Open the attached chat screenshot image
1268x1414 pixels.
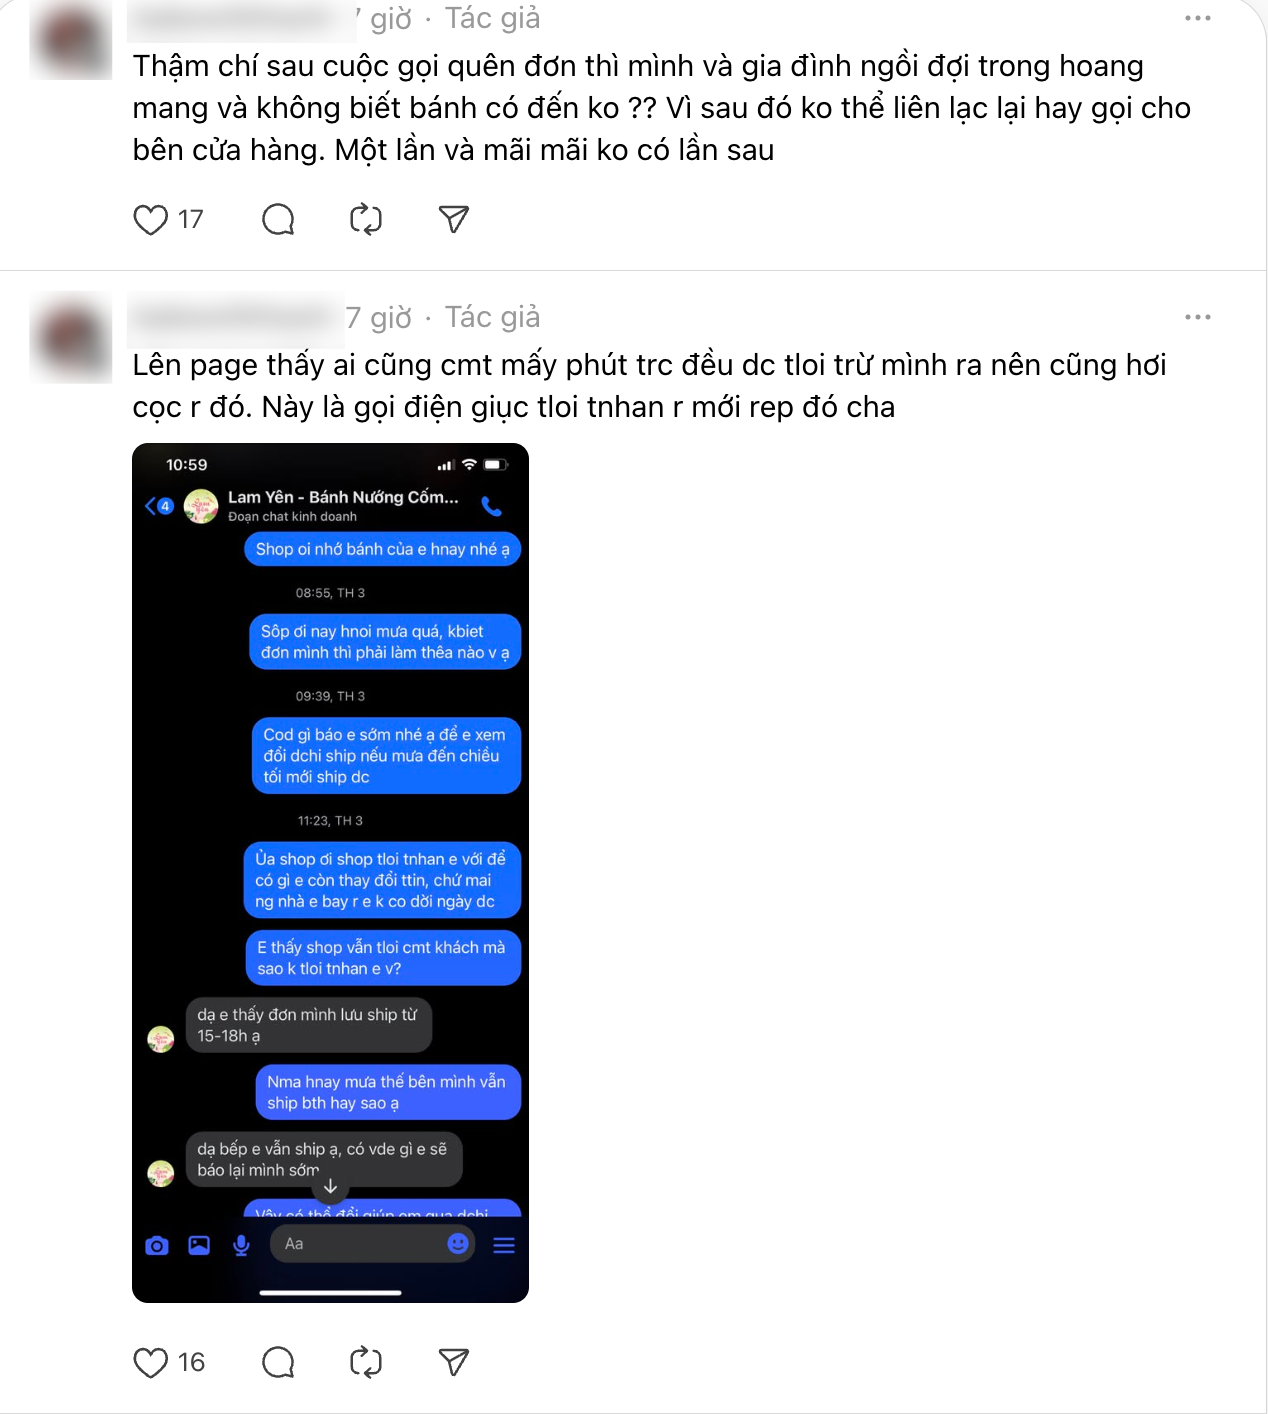pos(330,872)
